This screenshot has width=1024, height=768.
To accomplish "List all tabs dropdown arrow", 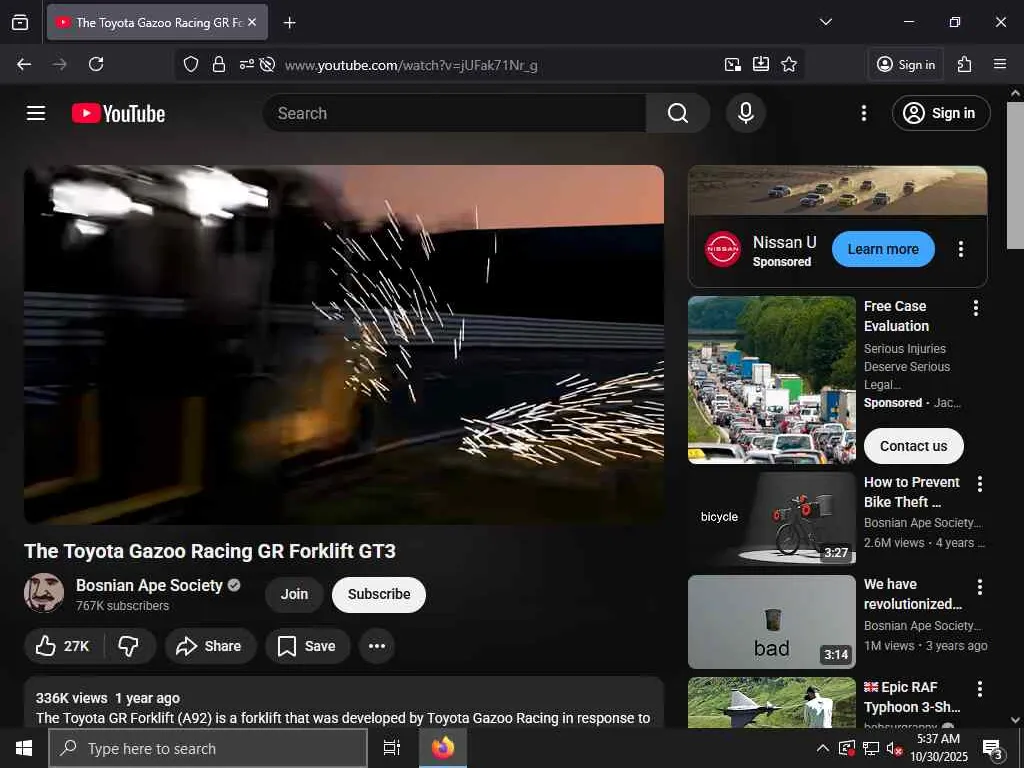I will (825, 22).
